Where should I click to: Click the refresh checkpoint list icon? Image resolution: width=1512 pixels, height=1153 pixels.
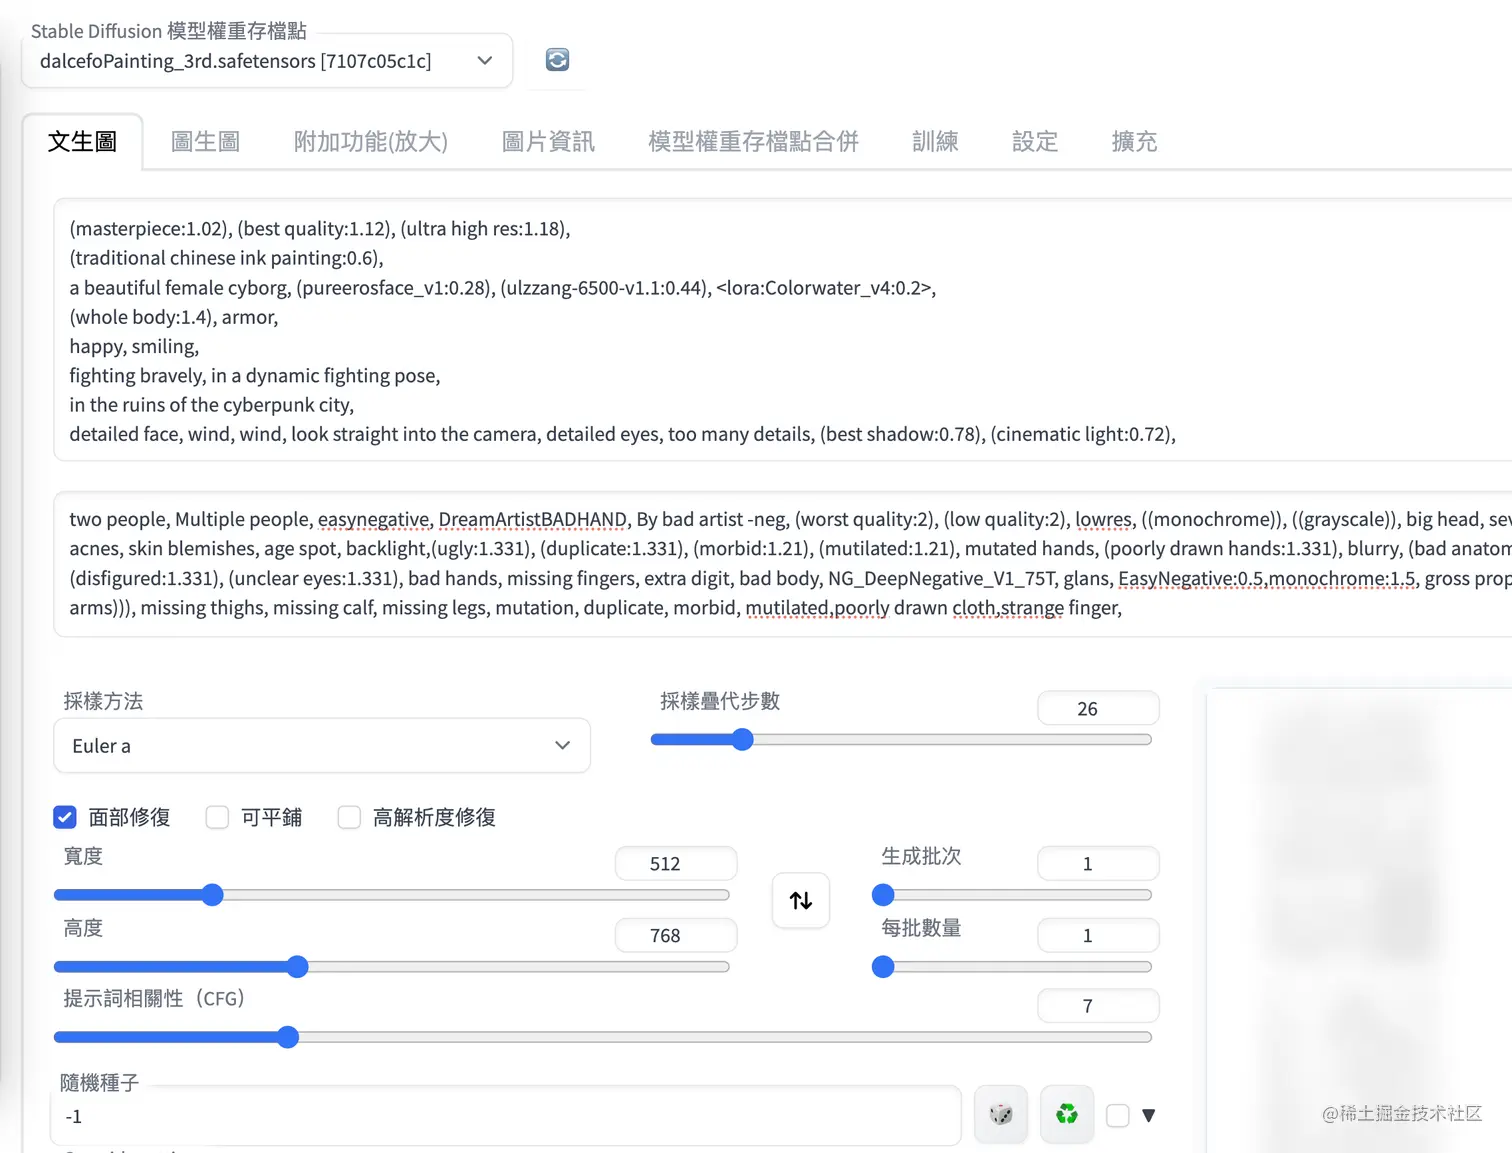pos(557,60)
